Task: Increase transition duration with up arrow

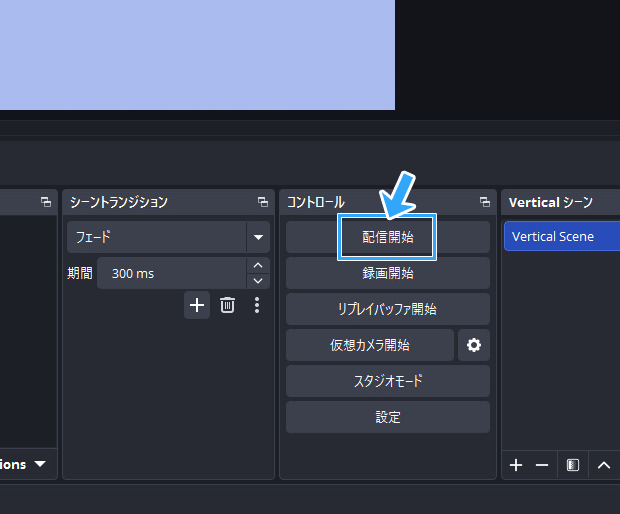Action: tap(258, 265)
